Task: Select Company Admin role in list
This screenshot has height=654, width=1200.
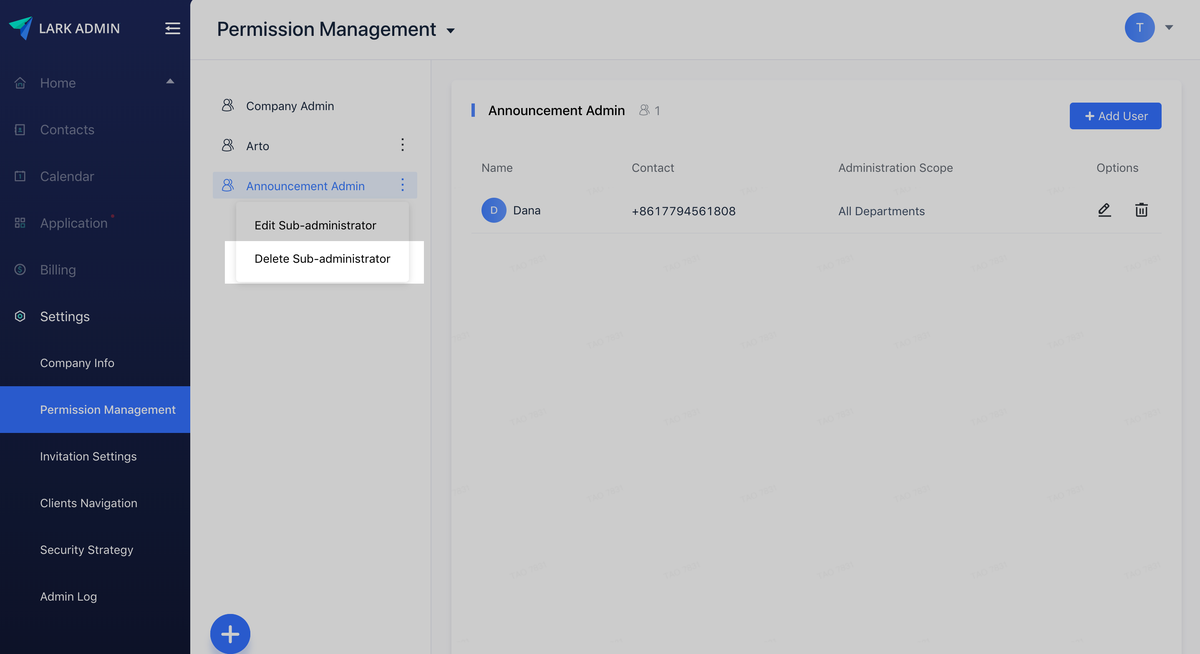Action: [290, 106]
